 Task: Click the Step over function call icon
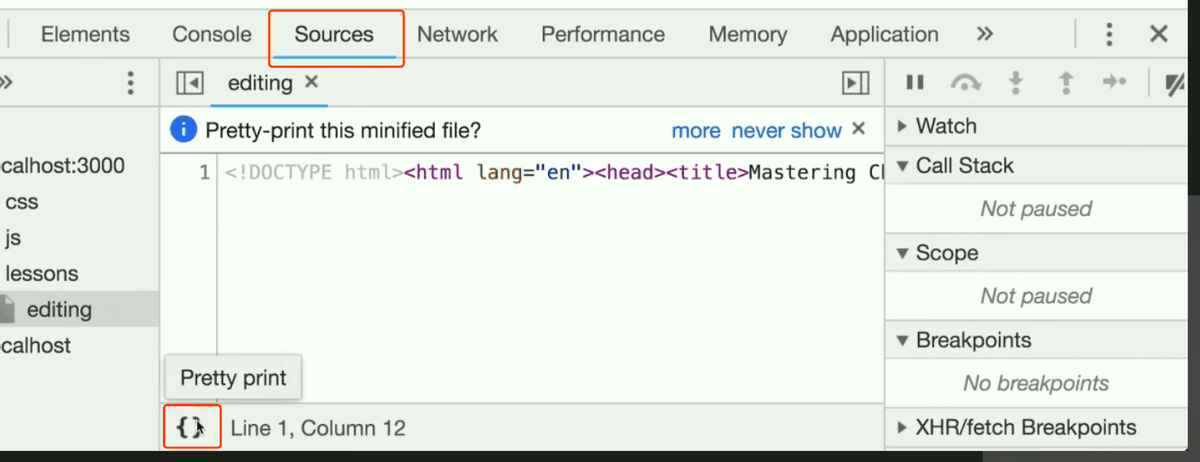click(x=966, y=84)
